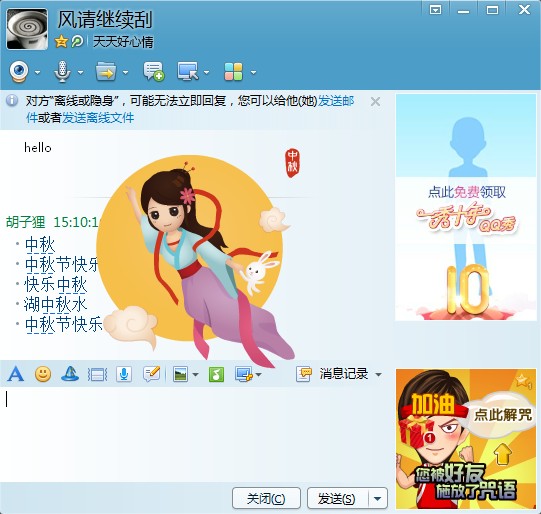The image size is (541, 514).
Task: Open the window menu dropdown button
Action: [435, 10]
